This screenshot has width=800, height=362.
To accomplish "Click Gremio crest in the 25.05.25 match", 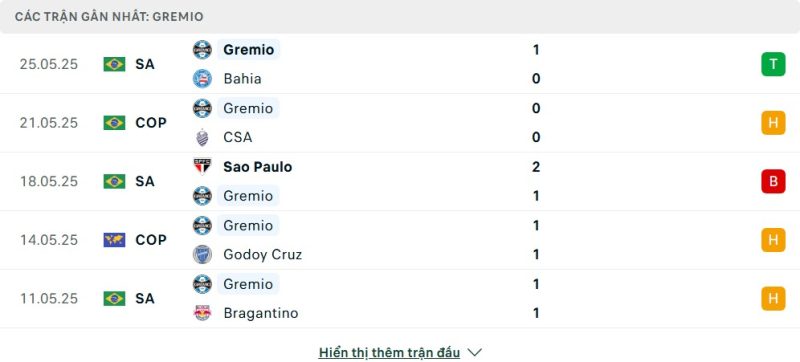I will pos(203,49).
